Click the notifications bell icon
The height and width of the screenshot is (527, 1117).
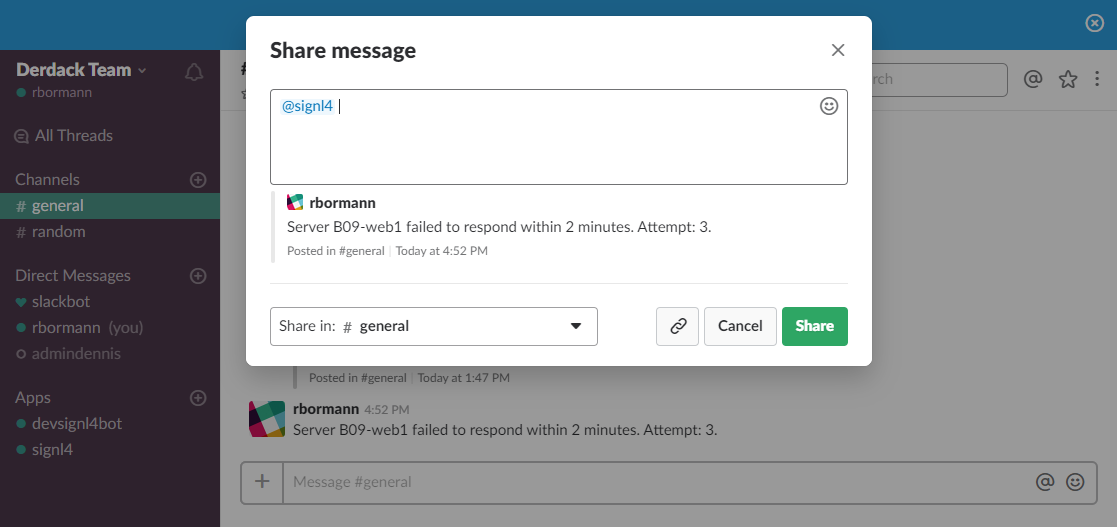tap(194, 72)
